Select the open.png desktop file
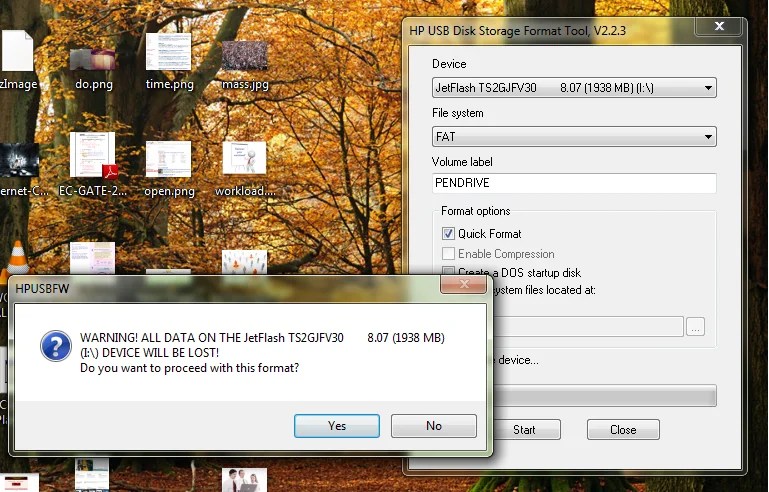This screenshot has width=769, height=492. coord(169,169)
